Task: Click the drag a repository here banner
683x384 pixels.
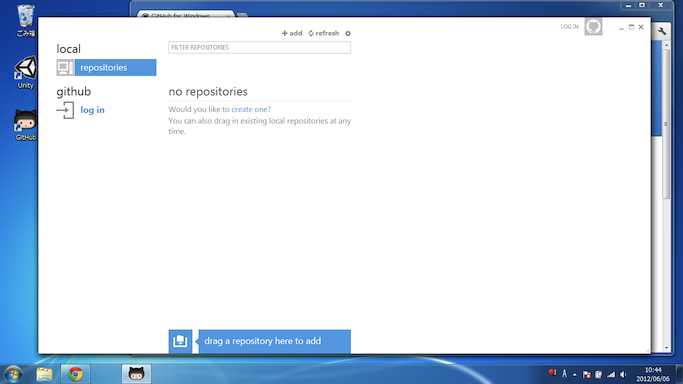Action: click(274, 341)
